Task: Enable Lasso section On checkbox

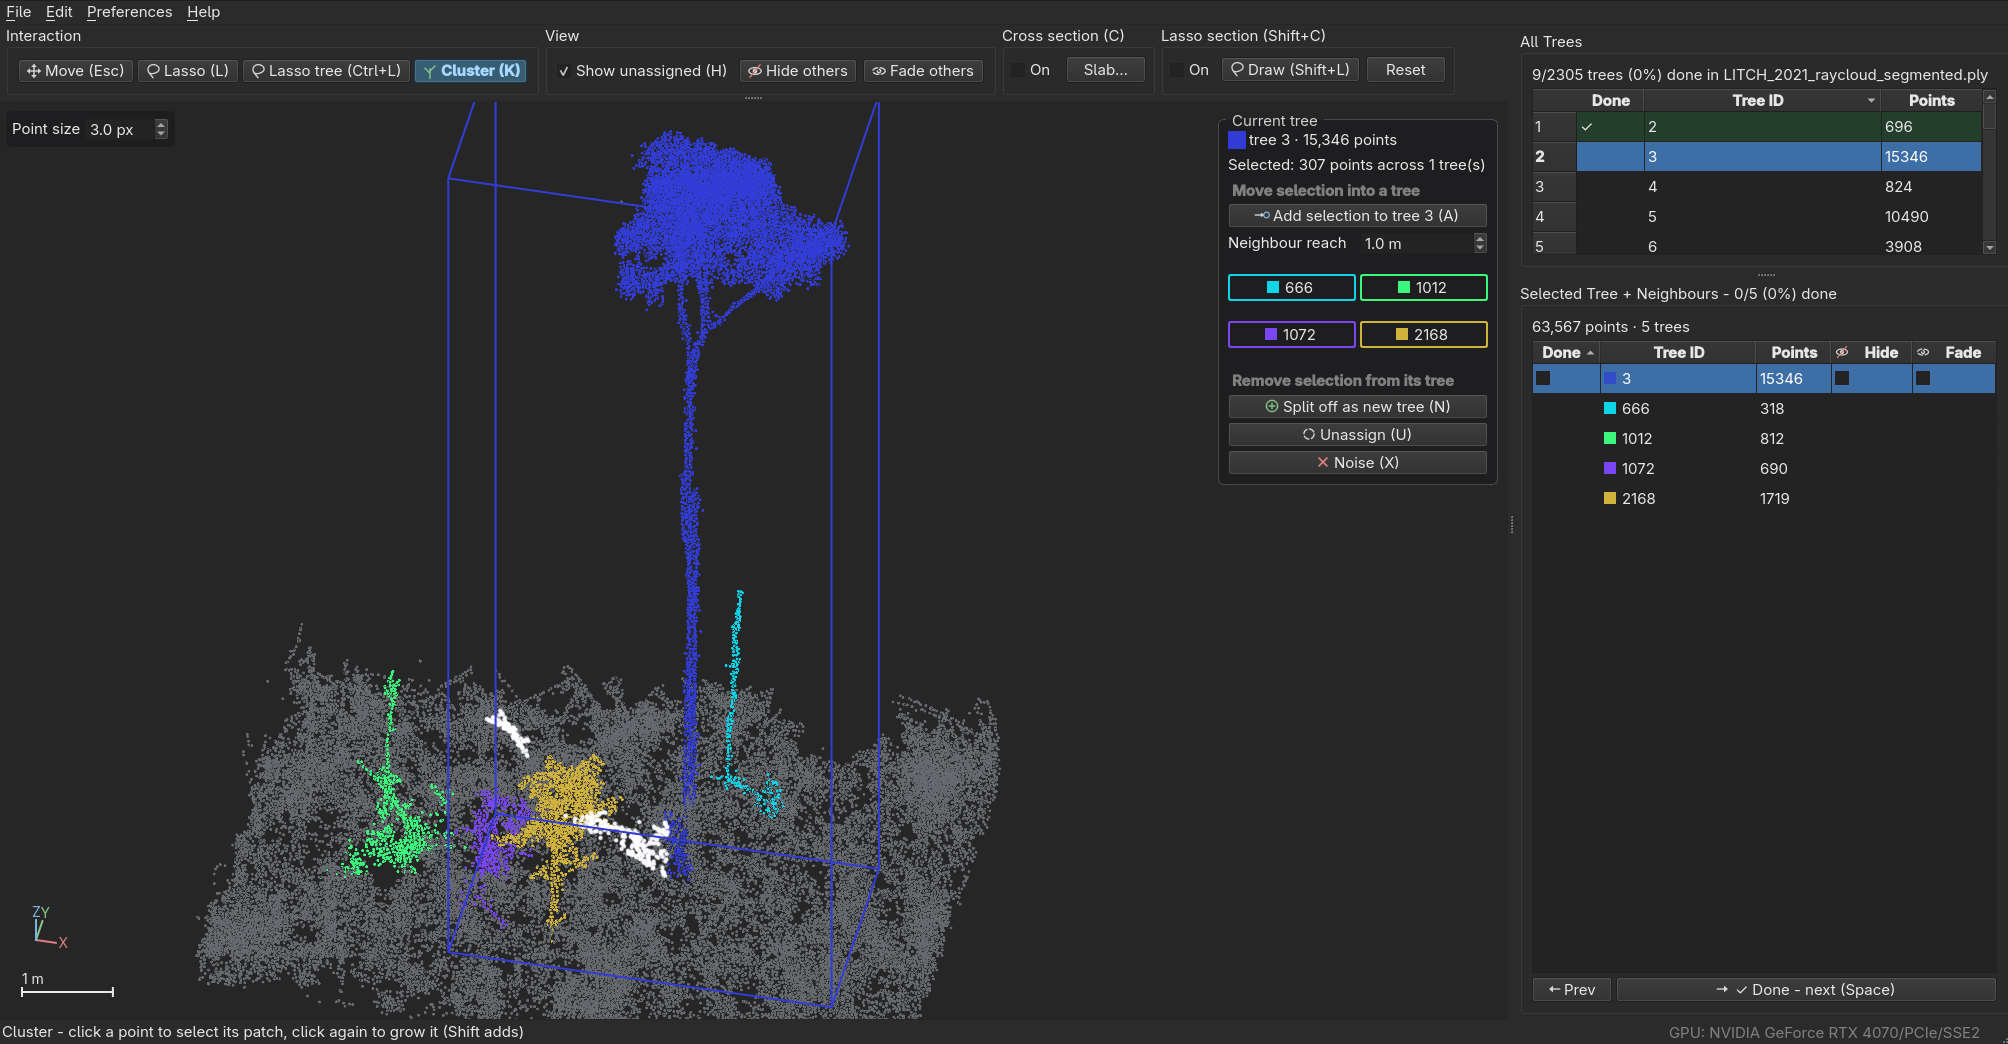Action: 1177,70
